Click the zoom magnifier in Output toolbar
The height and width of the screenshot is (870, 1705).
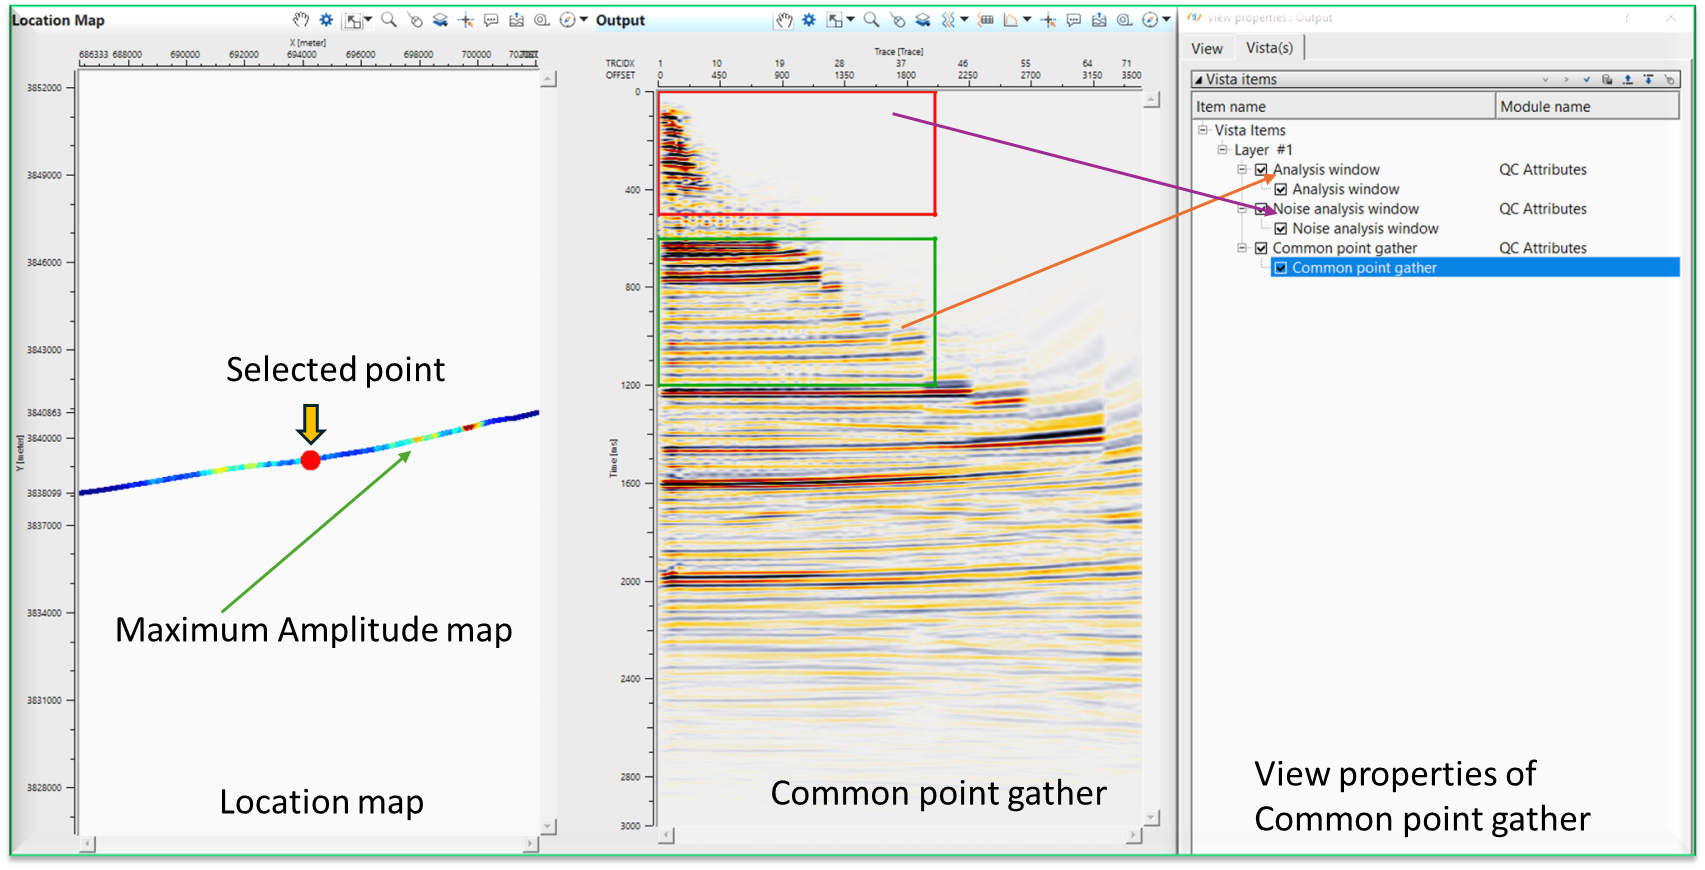pyautogui.click(x=871, y=20)
